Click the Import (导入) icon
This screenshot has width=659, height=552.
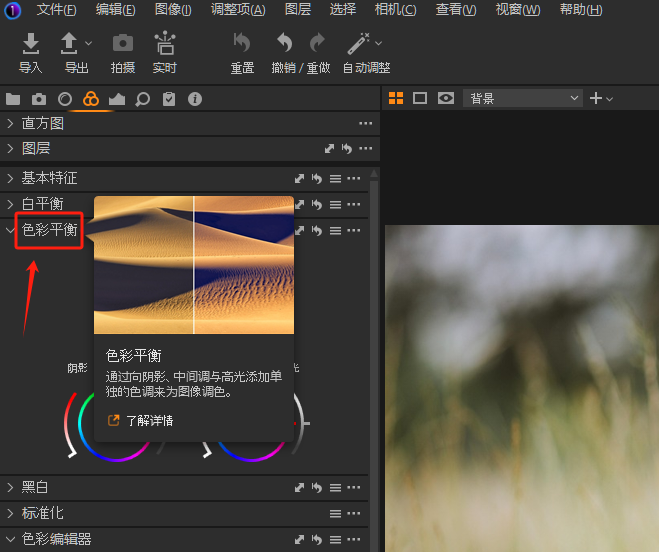coord(31,43)
